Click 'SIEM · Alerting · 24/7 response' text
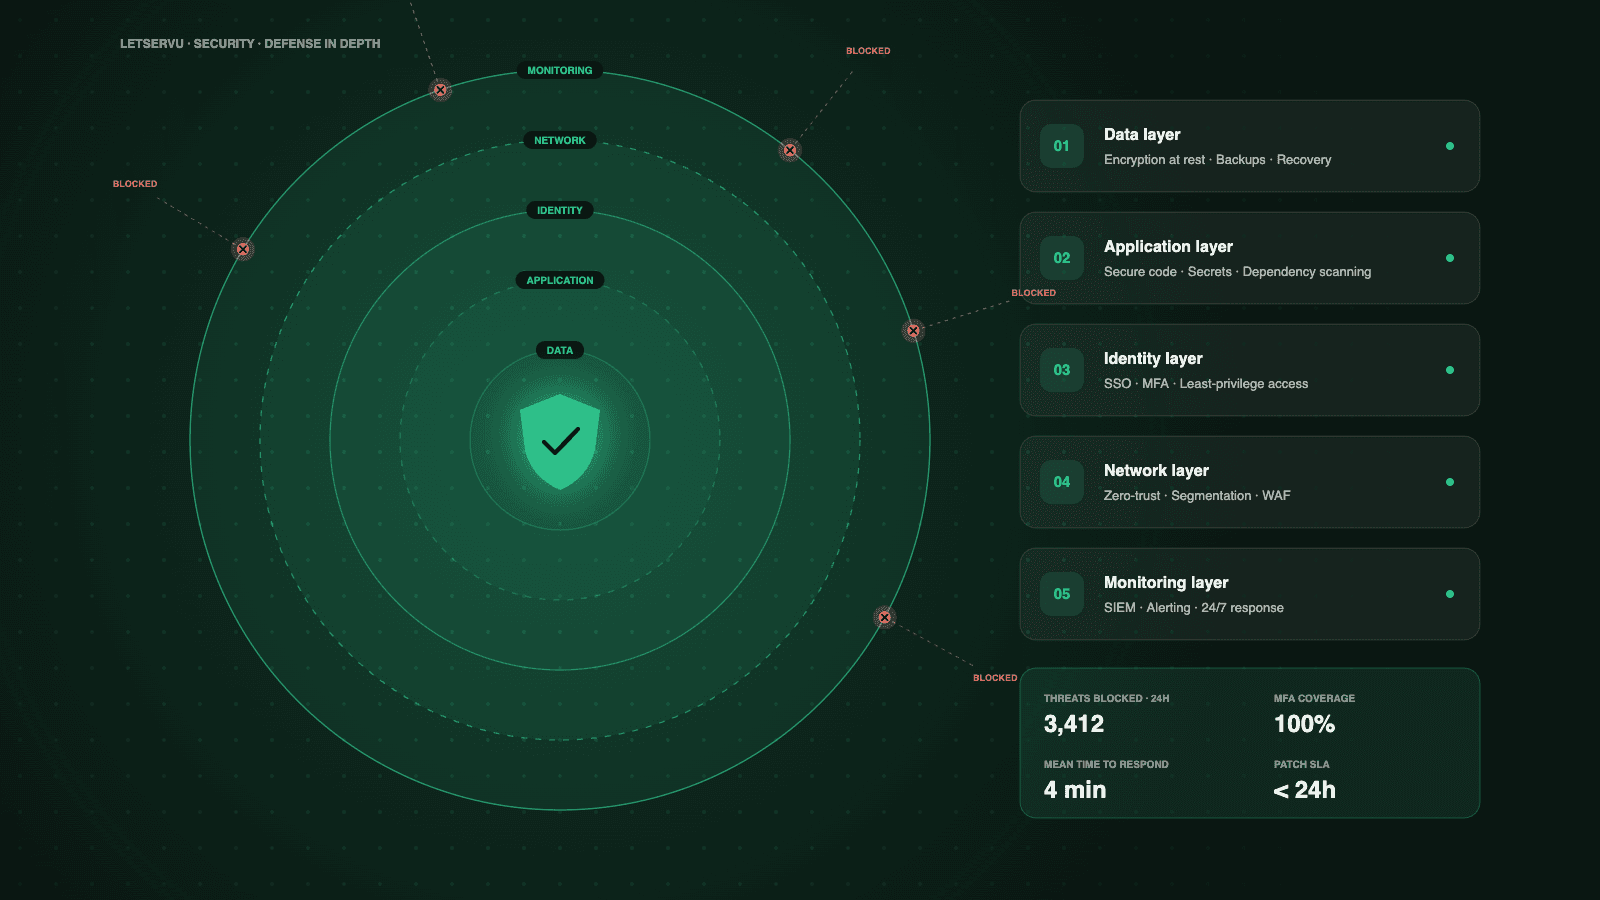Image resolution: width=1600 pixels, height=900 pixels. pyautogui.click(x=1194, y=608)
